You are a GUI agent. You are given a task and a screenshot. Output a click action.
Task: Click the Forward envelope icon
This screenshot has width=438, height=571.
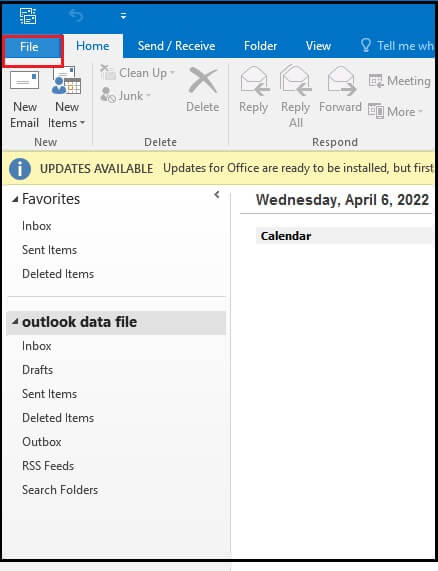point(341,81)
